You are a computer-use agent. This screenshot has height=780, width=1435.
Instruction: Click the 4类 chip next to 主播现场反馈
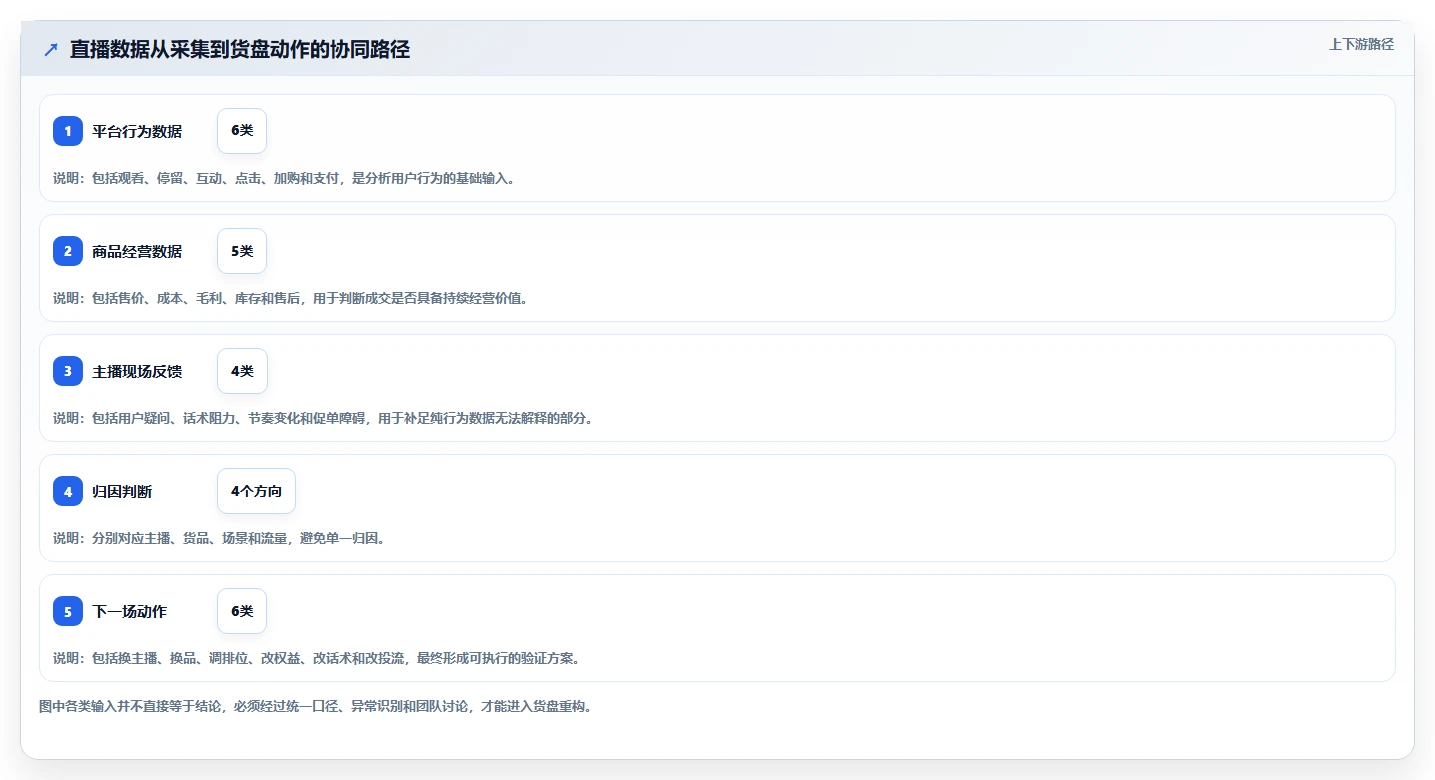point(242,371)
